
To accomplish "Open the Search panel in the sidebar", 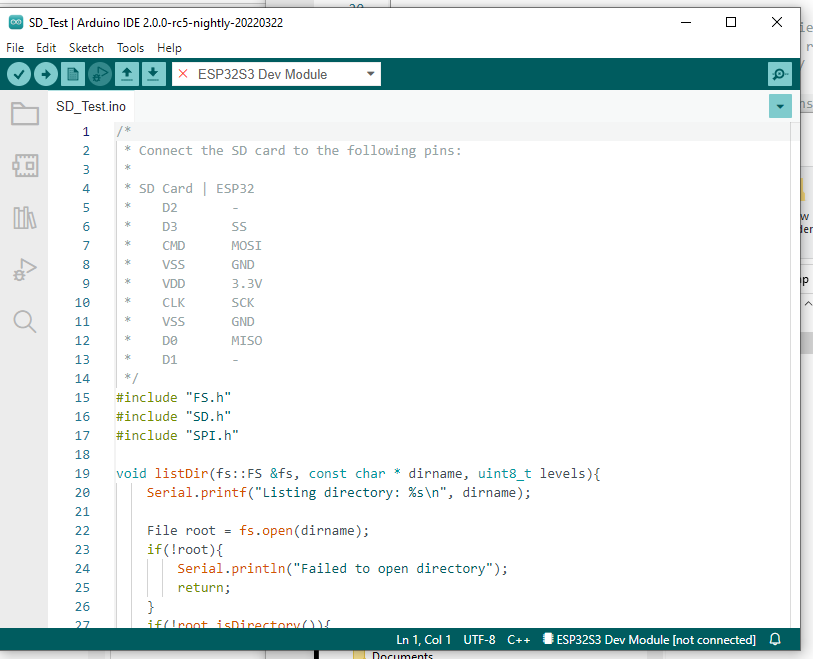I will pos(25,321).
